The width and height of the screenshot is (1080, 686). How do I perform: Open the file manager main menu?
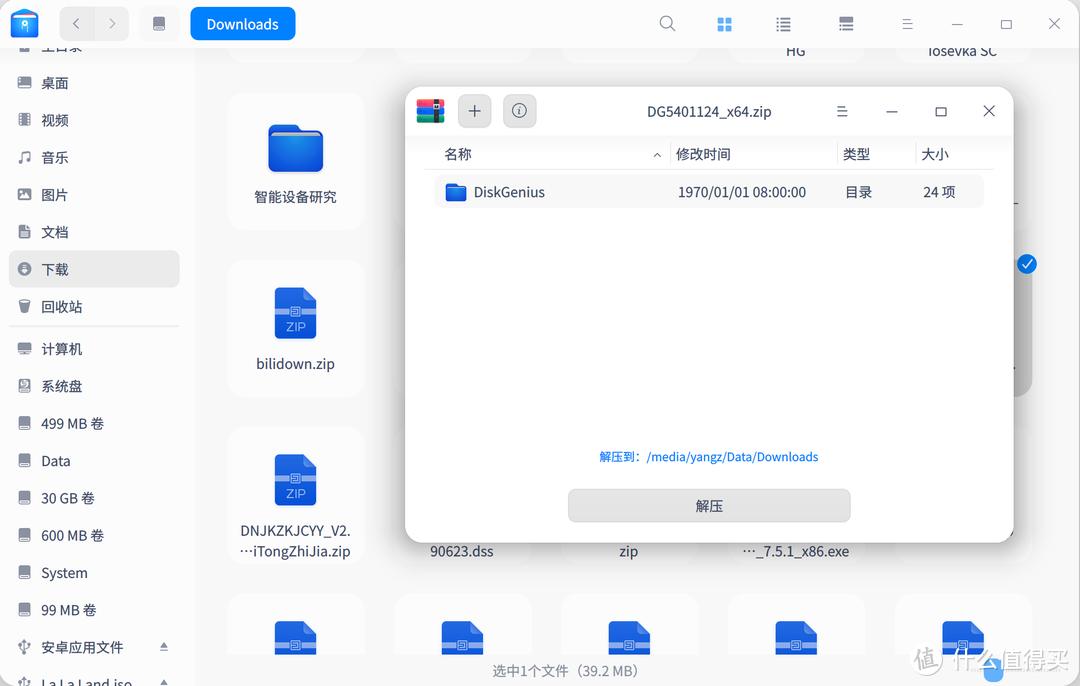pos(906,23)
